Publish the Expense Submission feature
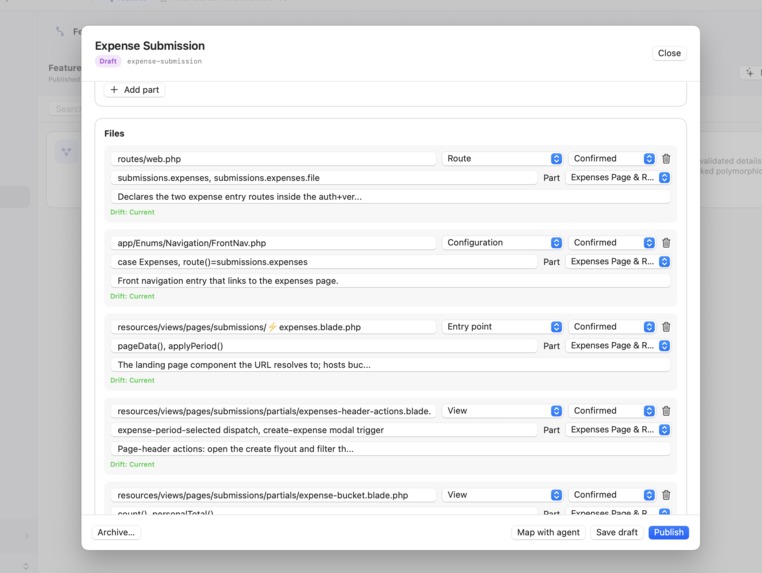762x573 pixels. point(668,532)
